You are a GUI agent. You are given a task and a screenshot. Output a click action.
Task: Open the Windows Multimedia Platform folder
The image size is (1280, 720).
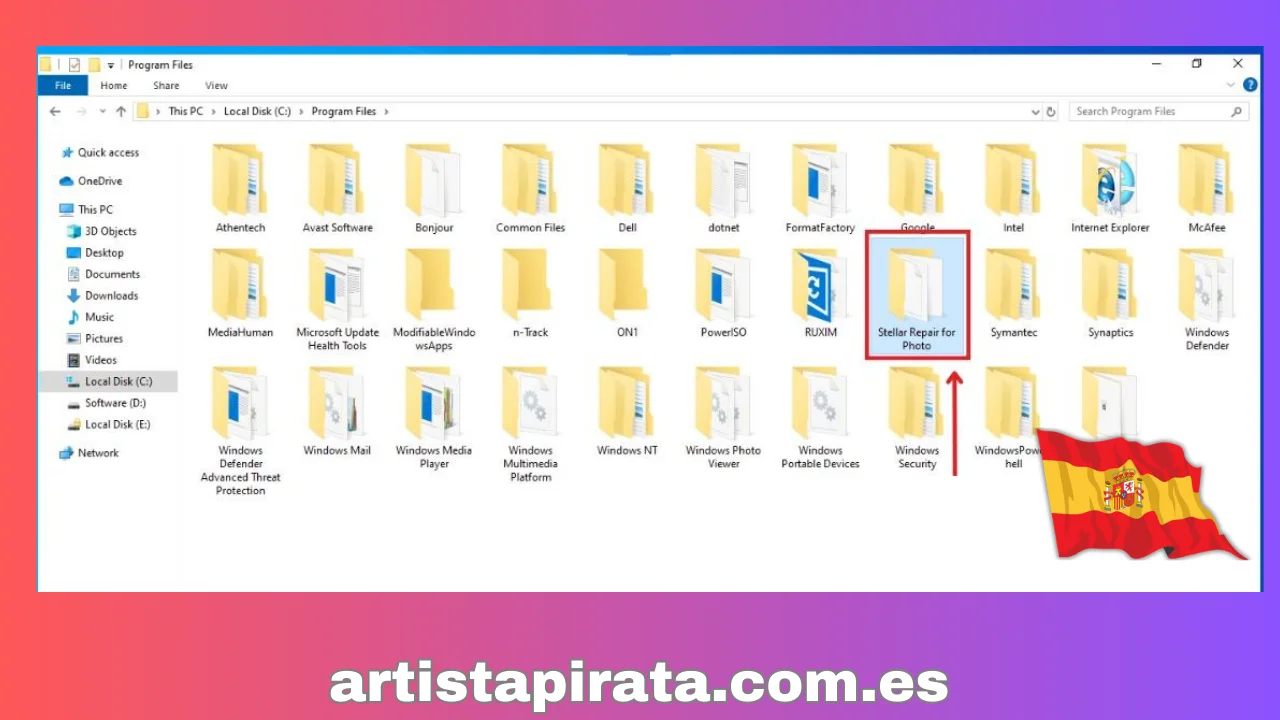(x=530, y=425)
